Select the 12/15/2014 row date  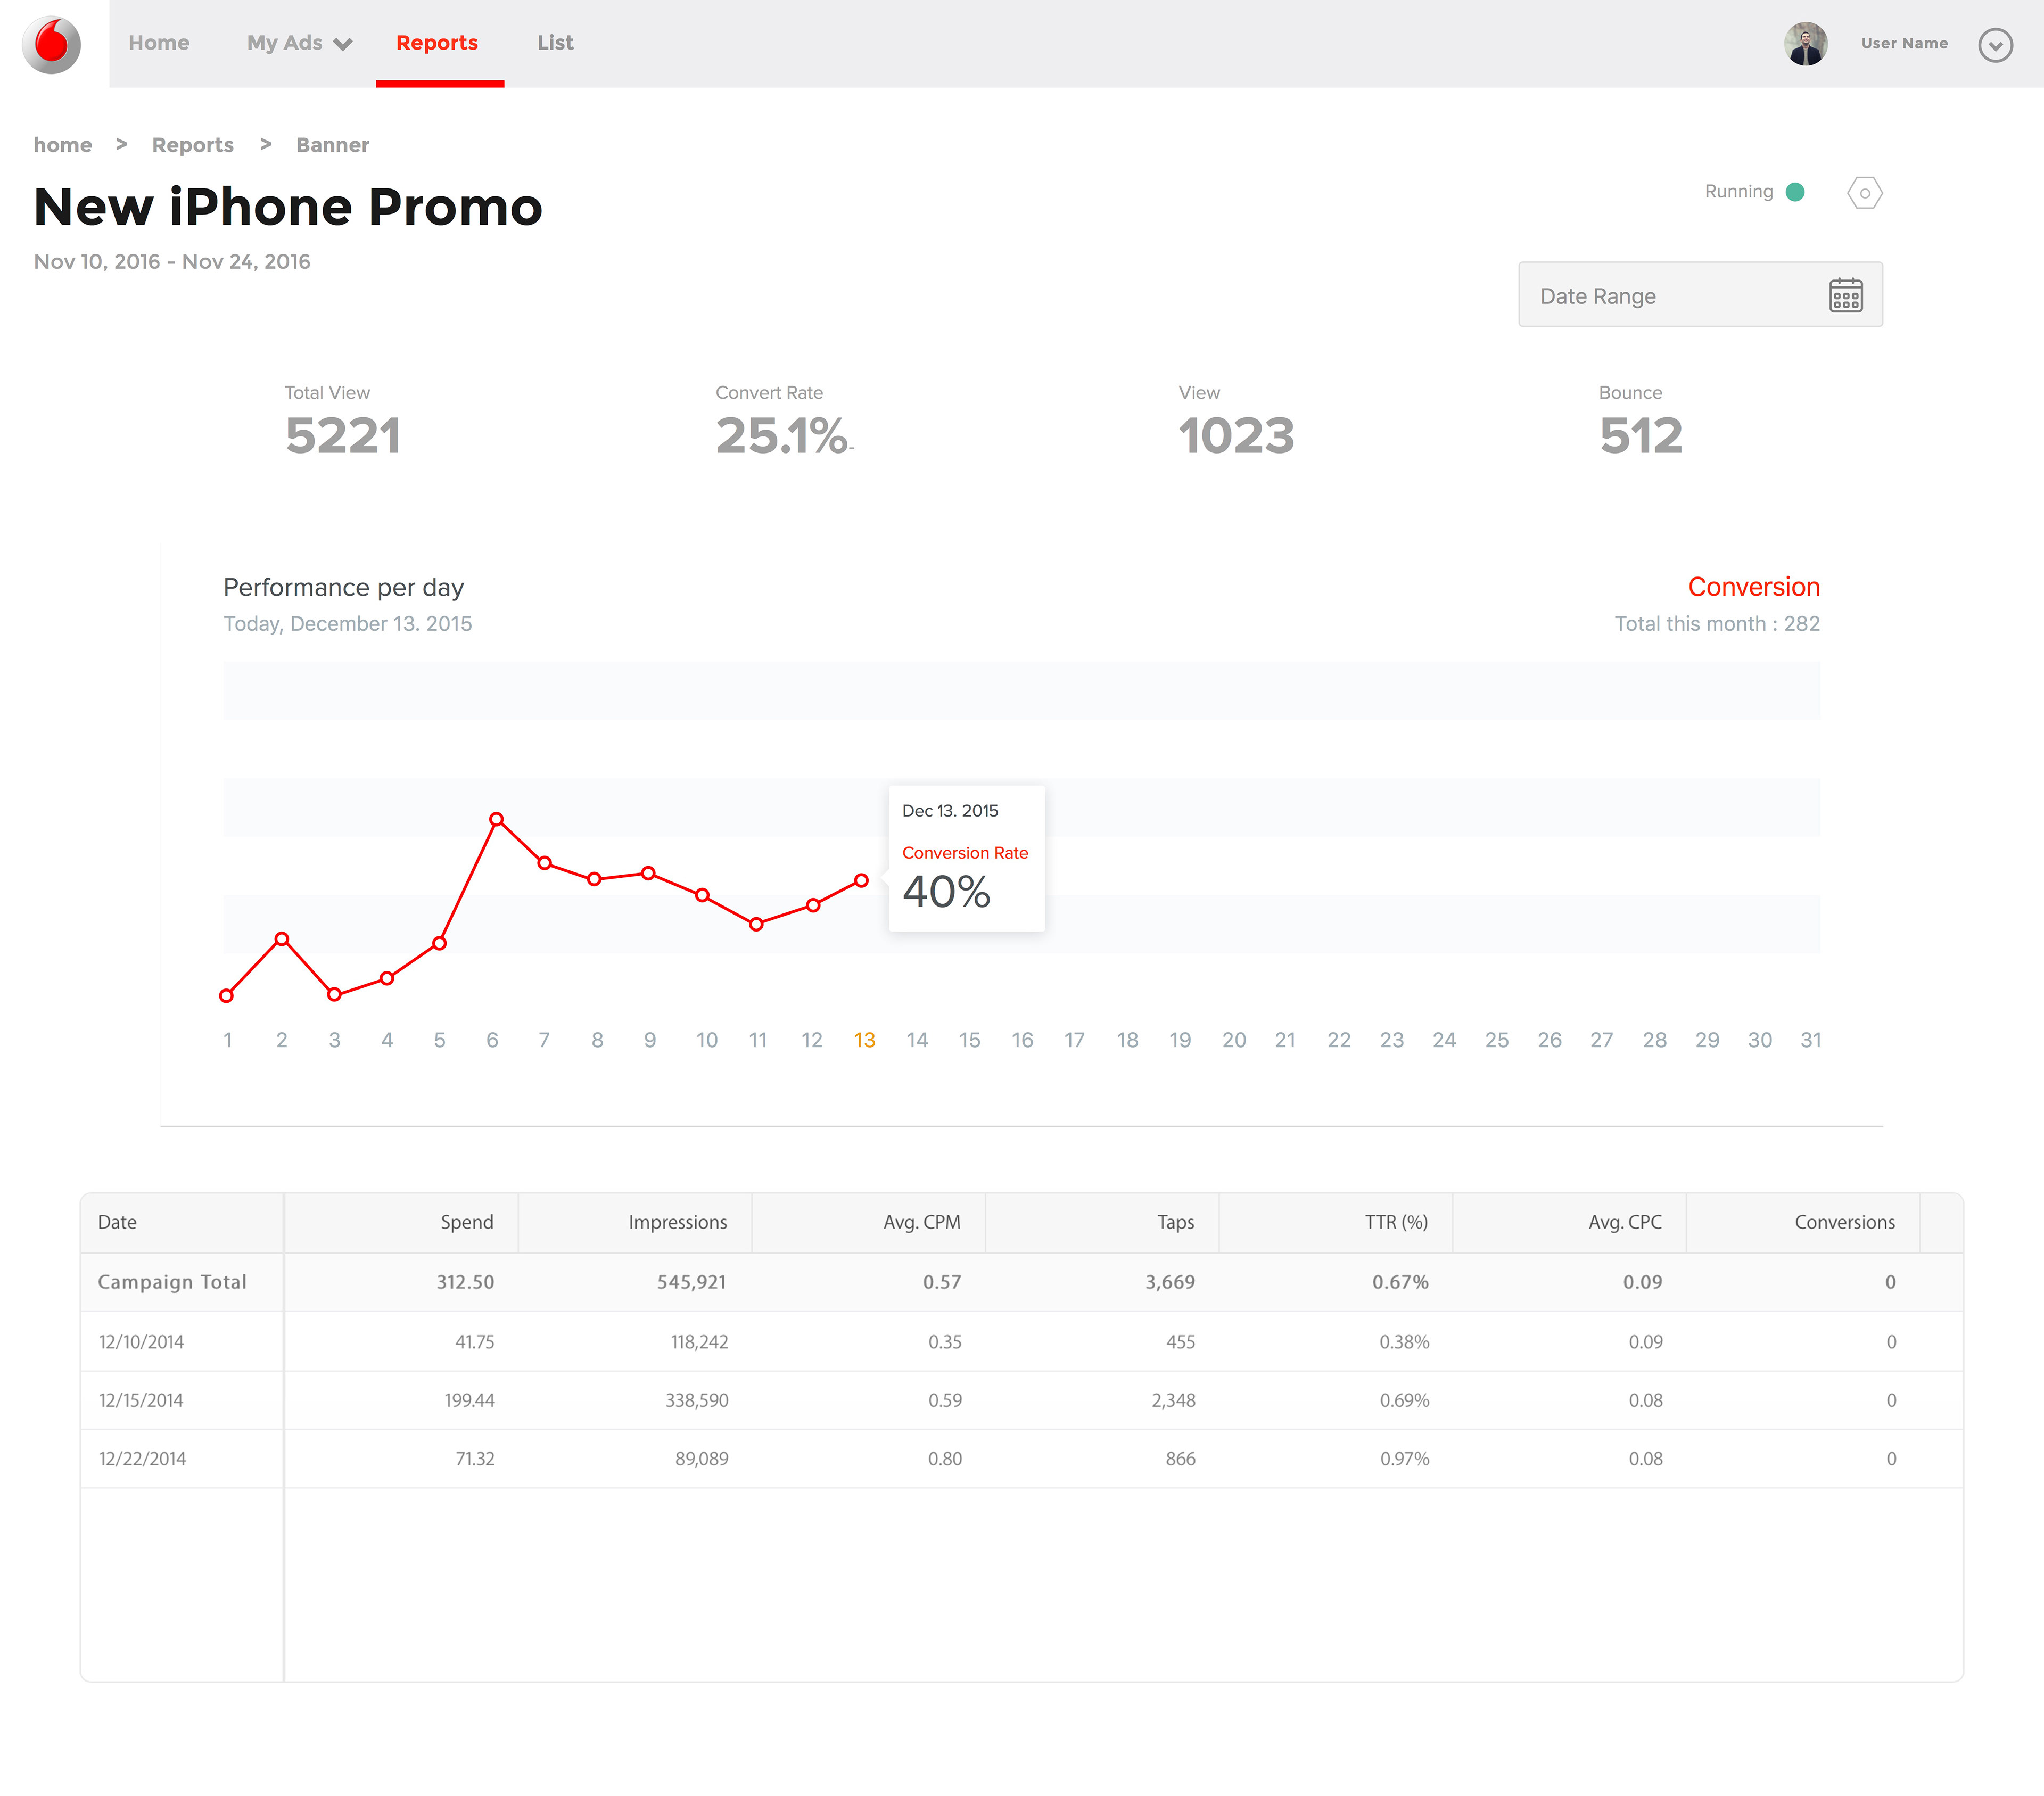click(141, 1400)
